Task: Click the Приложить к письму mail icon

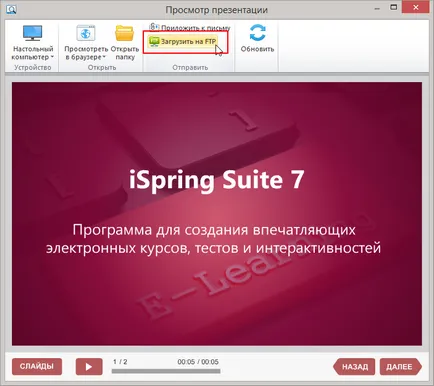Action: tap(154, 27)
